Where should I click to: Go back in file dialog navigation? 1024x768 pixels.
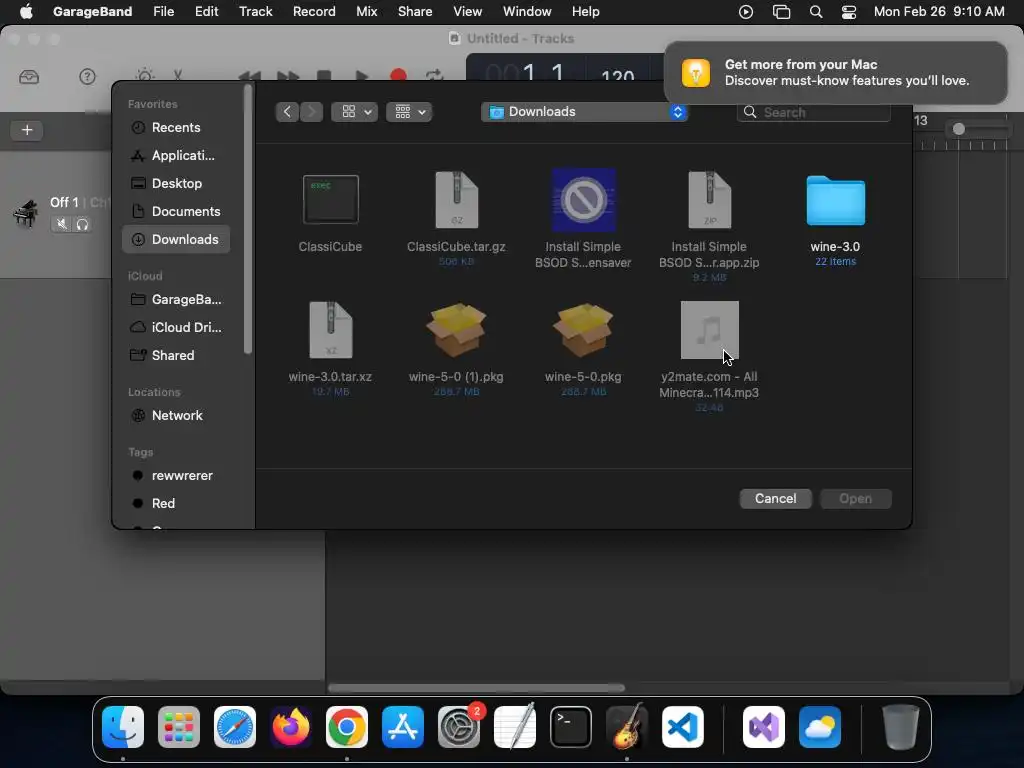click(287, 112)
